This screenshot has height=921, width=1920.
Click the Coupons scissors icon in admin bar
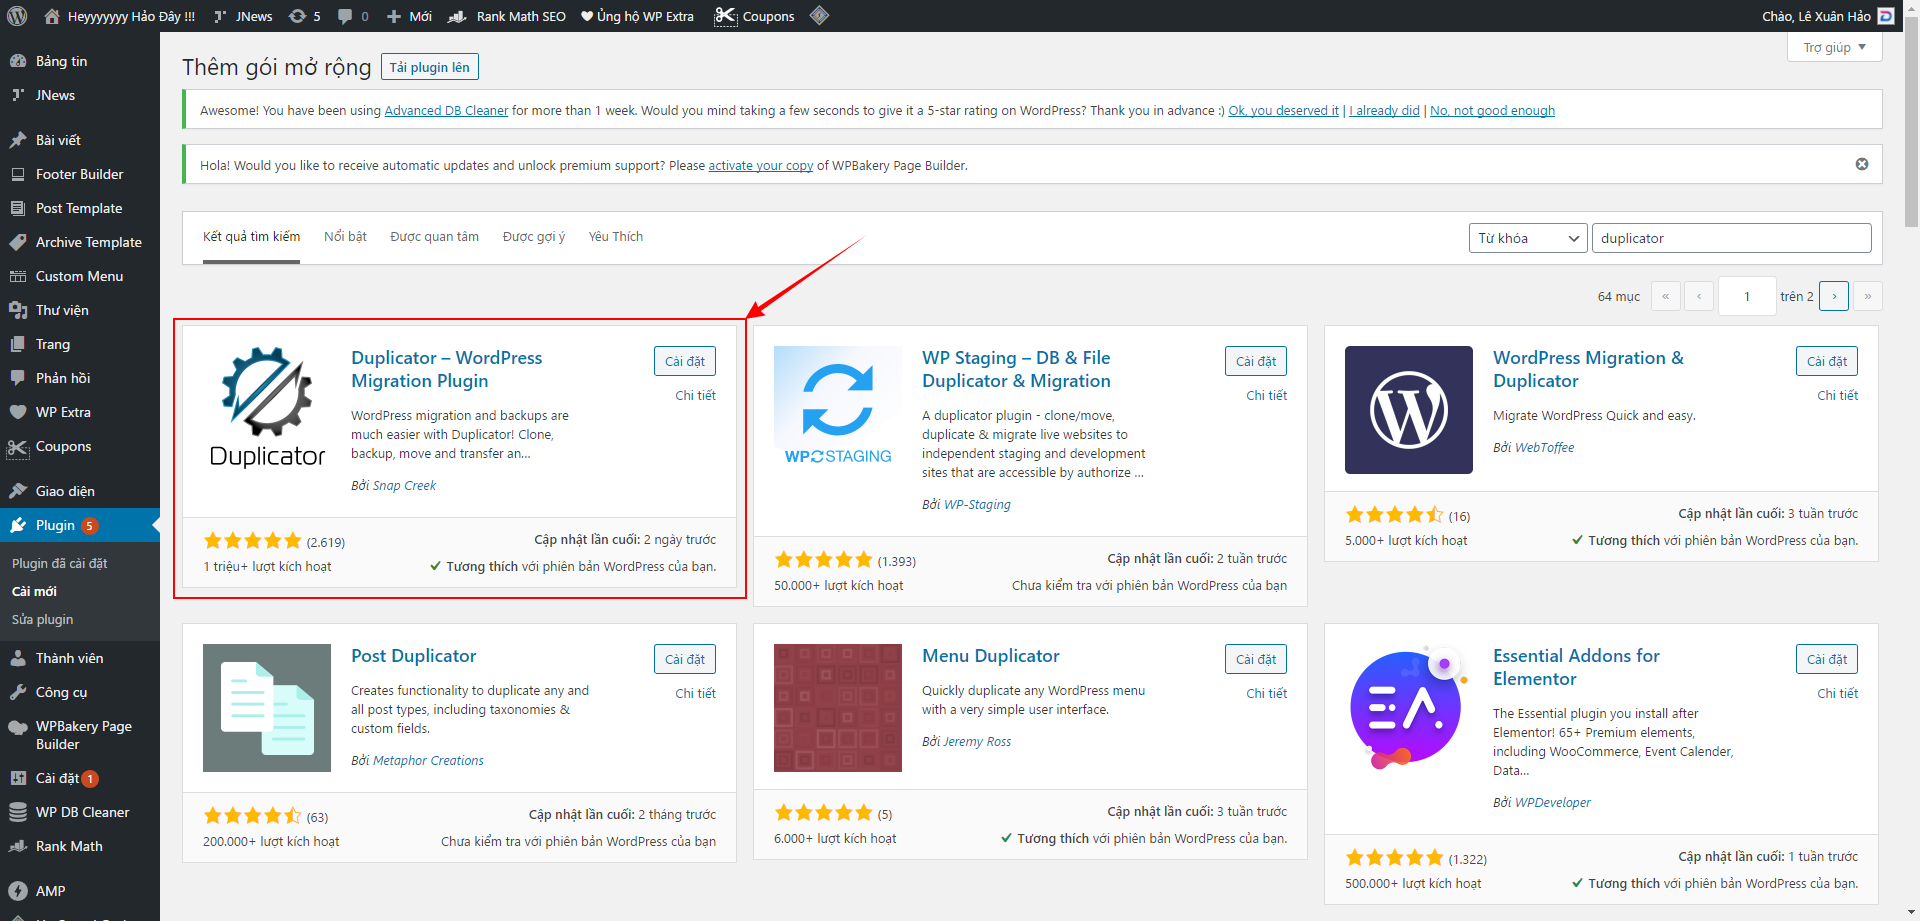pyautogui.click(x=726, y=16)
